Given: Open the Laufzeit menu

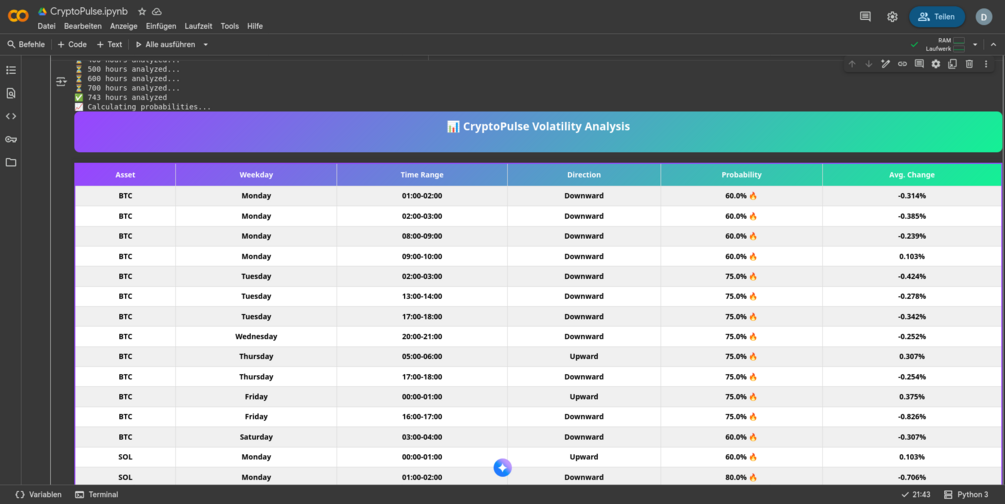Looking at the screenshot, I should click(x=198, y=26).
